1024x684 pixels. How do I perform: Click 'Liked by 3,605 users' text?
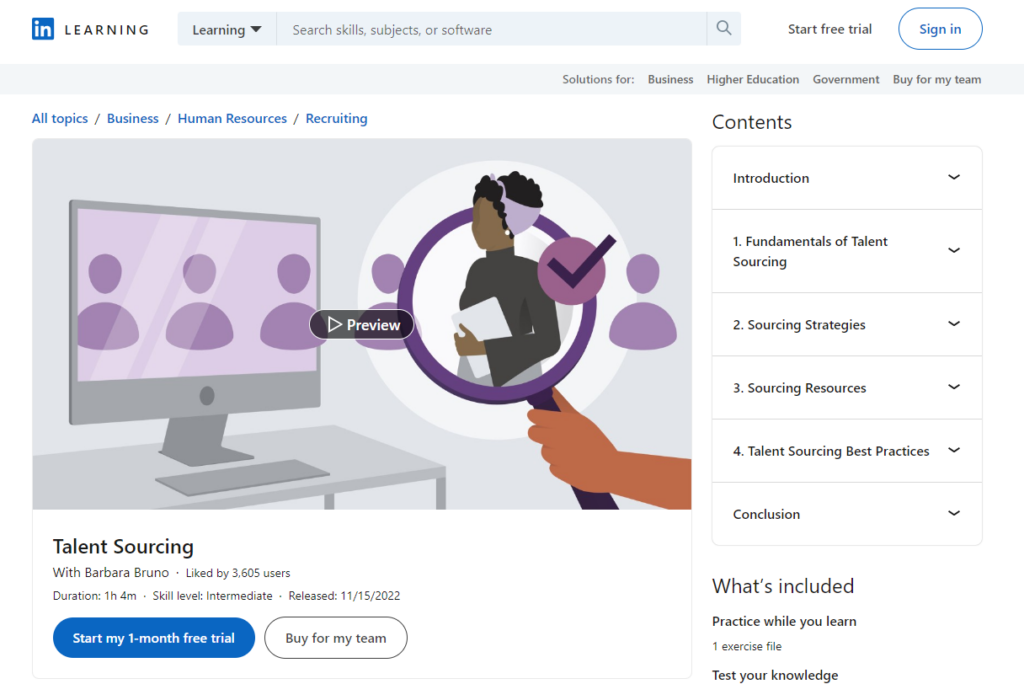tap(238, 573)
